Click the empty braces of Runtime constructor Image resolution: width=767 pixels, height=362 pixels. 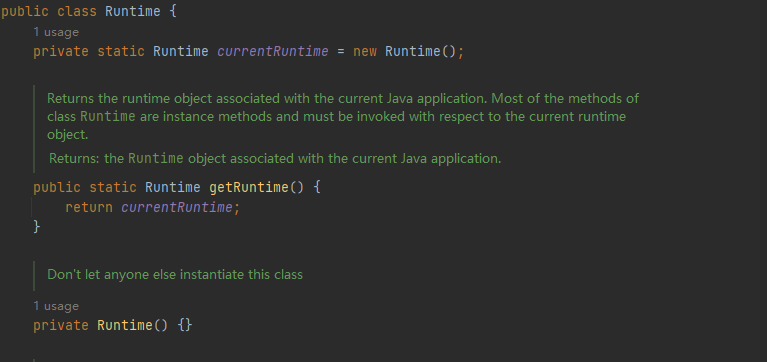185,325
